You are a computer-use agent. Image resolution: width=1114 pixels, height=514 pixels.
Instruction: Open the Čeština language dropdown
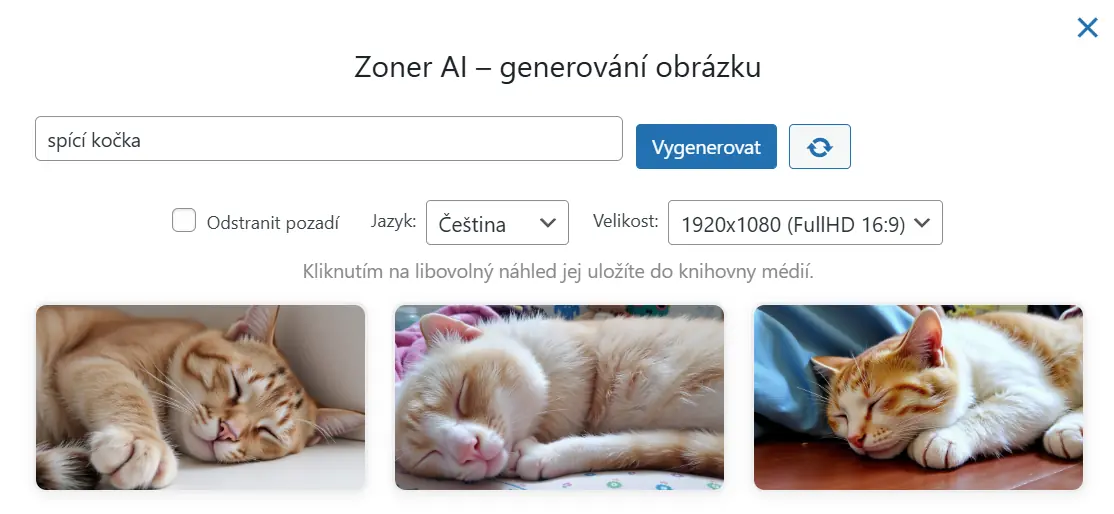pyautogui.click(x=497, y=223)
